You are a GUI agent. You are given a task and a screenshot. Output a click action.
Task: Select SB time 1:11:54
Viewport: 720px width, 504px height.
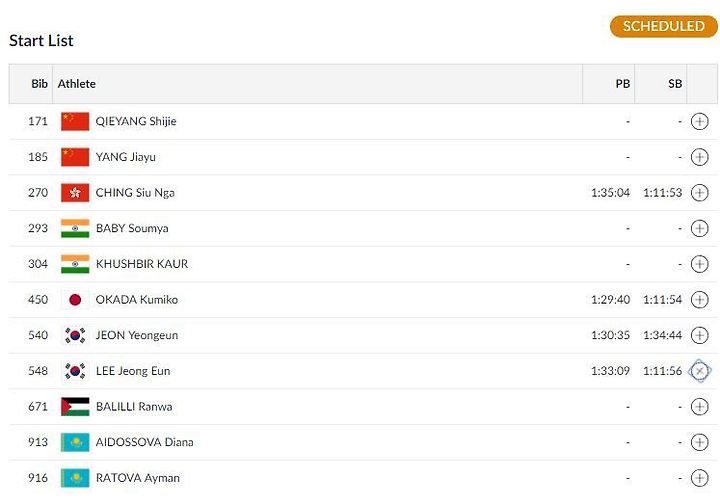coord(663,300)
